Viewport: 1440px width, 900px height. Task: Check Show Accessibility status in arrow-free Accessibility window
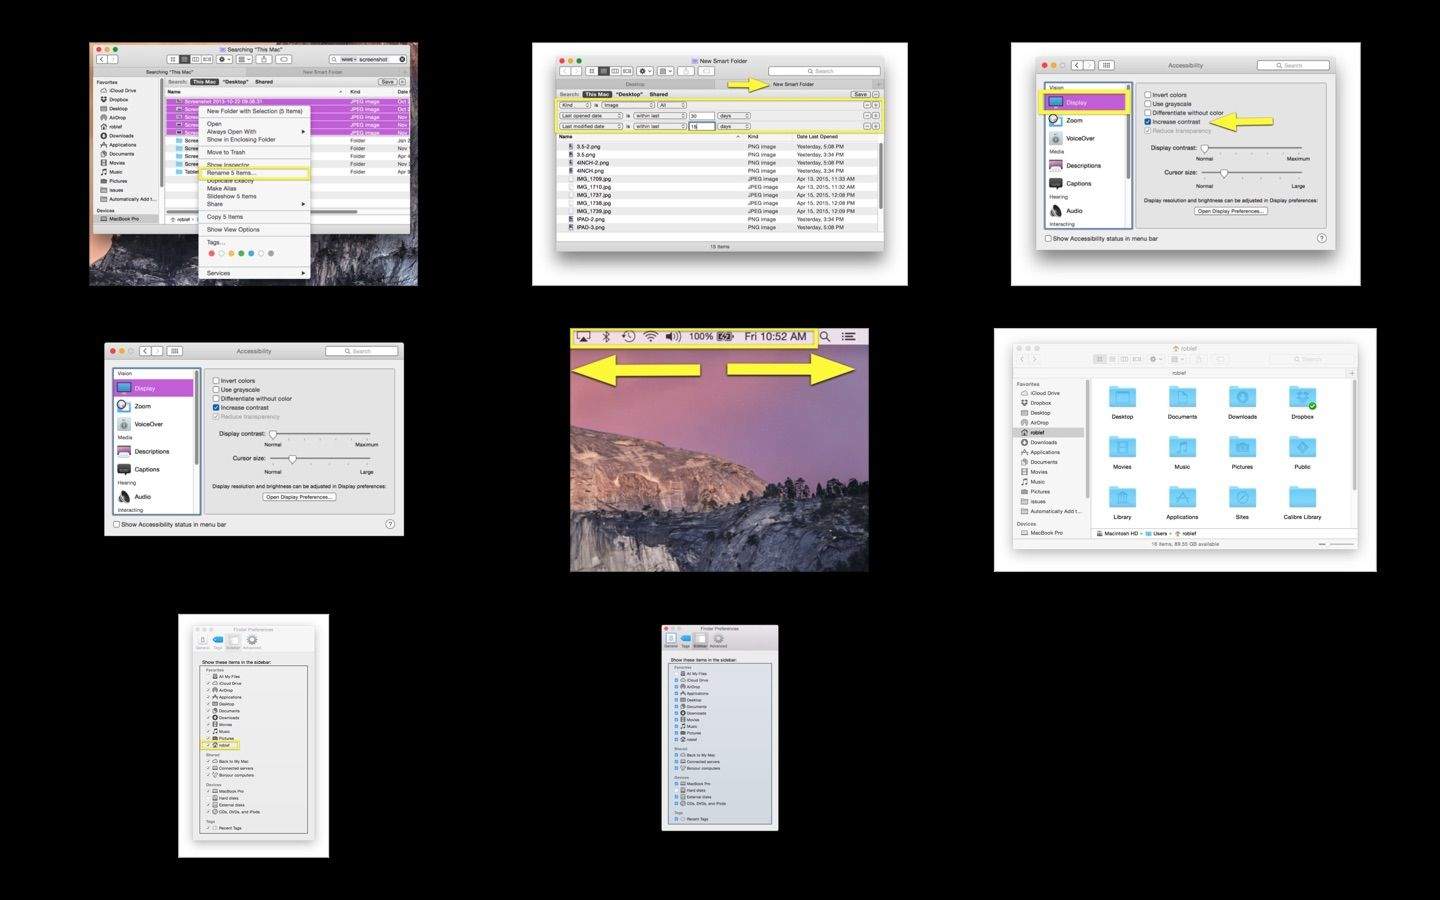coord(117,524)
